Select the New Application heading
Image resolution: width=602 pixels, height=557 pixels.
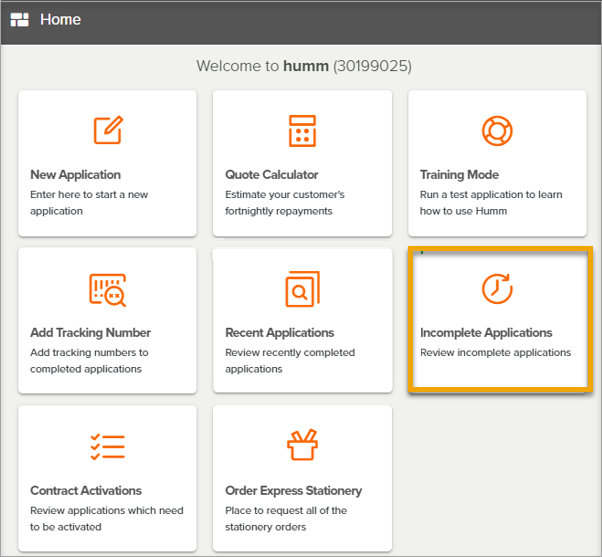point(75,175)
